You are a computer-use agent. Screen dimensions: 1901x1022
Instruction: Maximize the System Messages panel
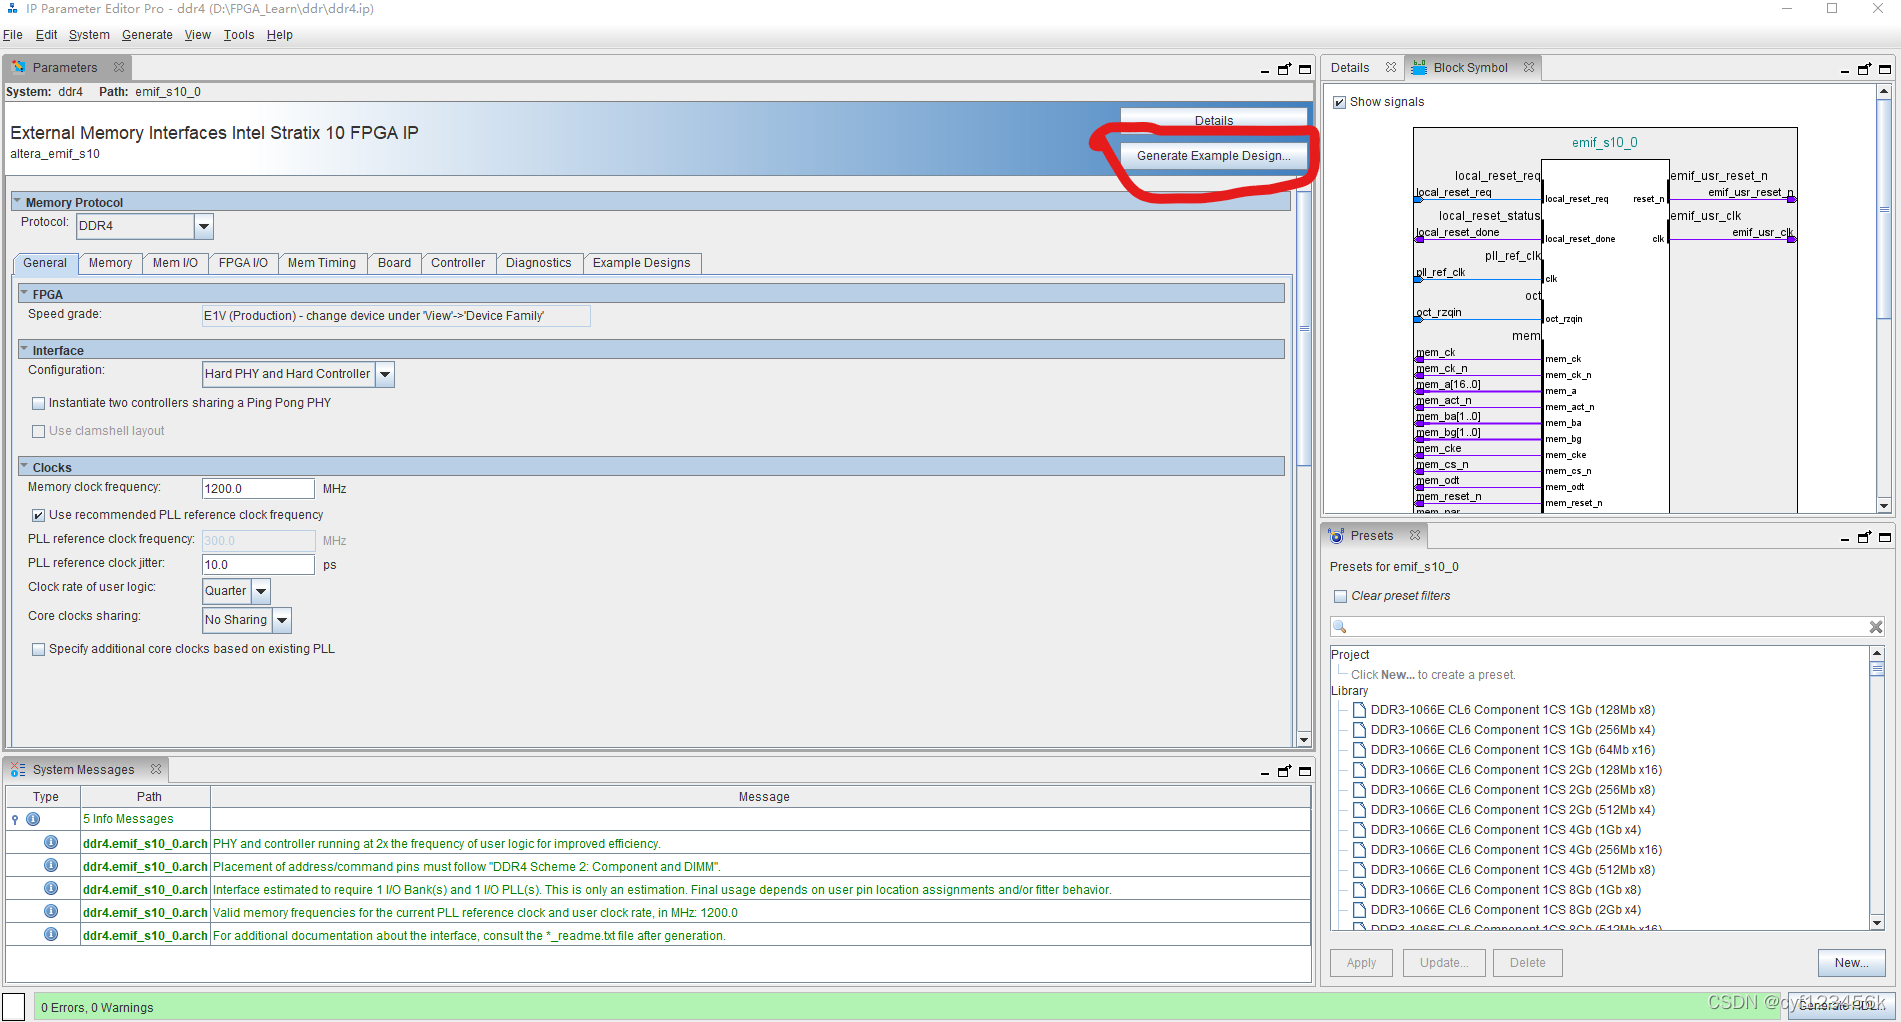1305,771
